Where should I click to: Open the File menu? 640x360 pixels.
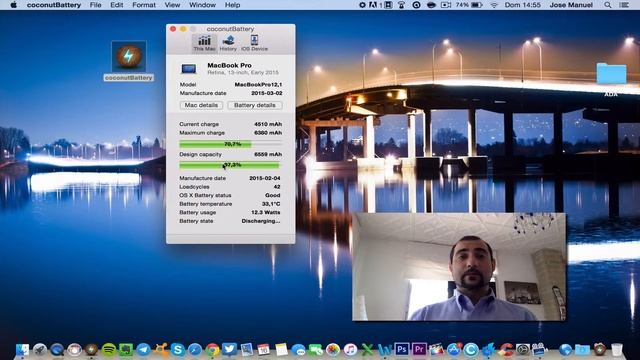click(x=96, y=5)
